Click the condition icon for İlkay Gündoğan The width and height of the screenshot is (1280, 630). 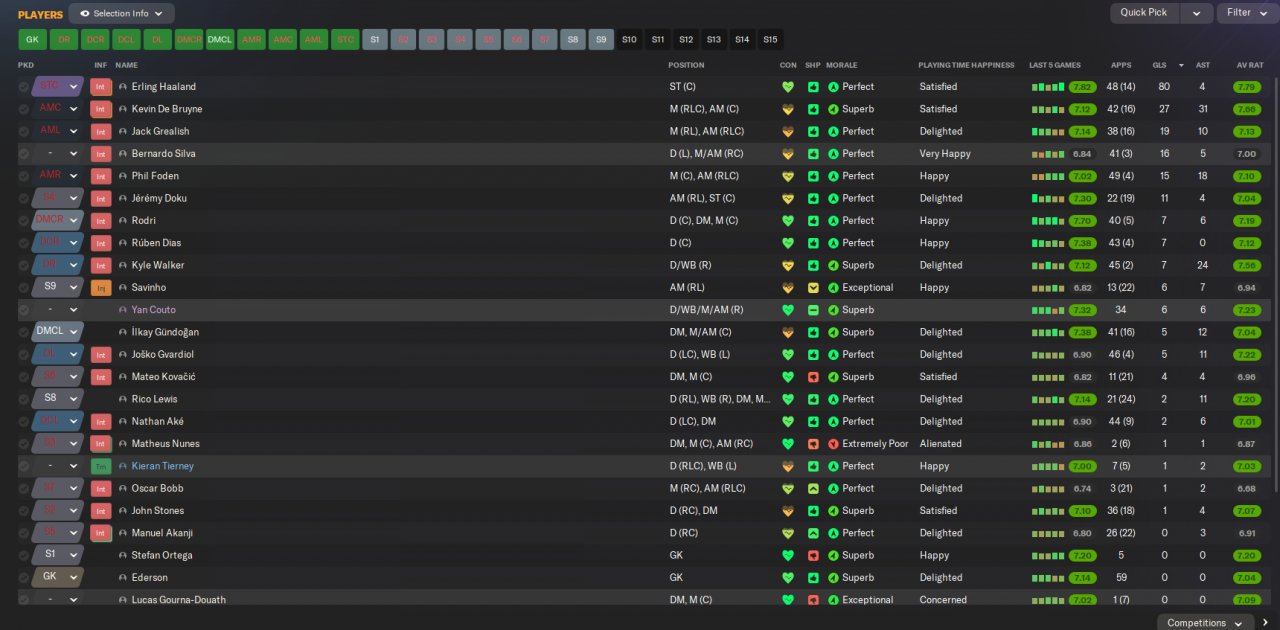point(788,332)
